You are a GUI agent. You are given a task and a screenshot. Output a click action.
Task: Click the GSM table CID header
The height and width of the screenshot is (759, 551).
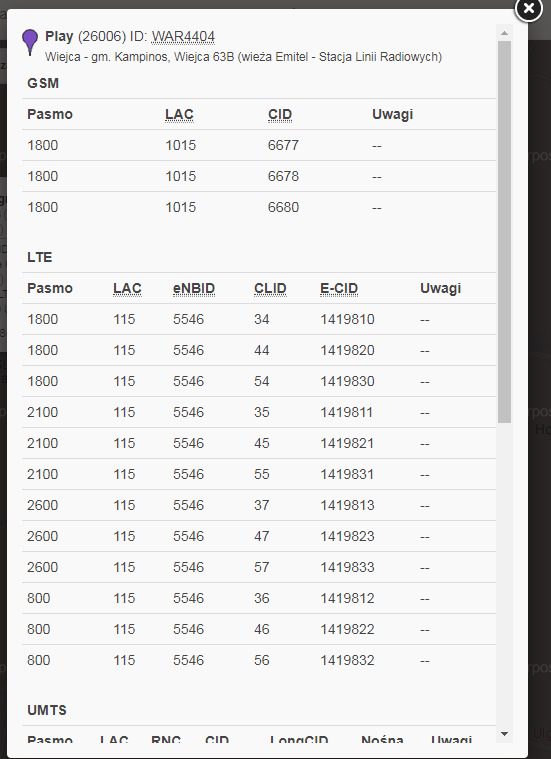pos(280,114)
